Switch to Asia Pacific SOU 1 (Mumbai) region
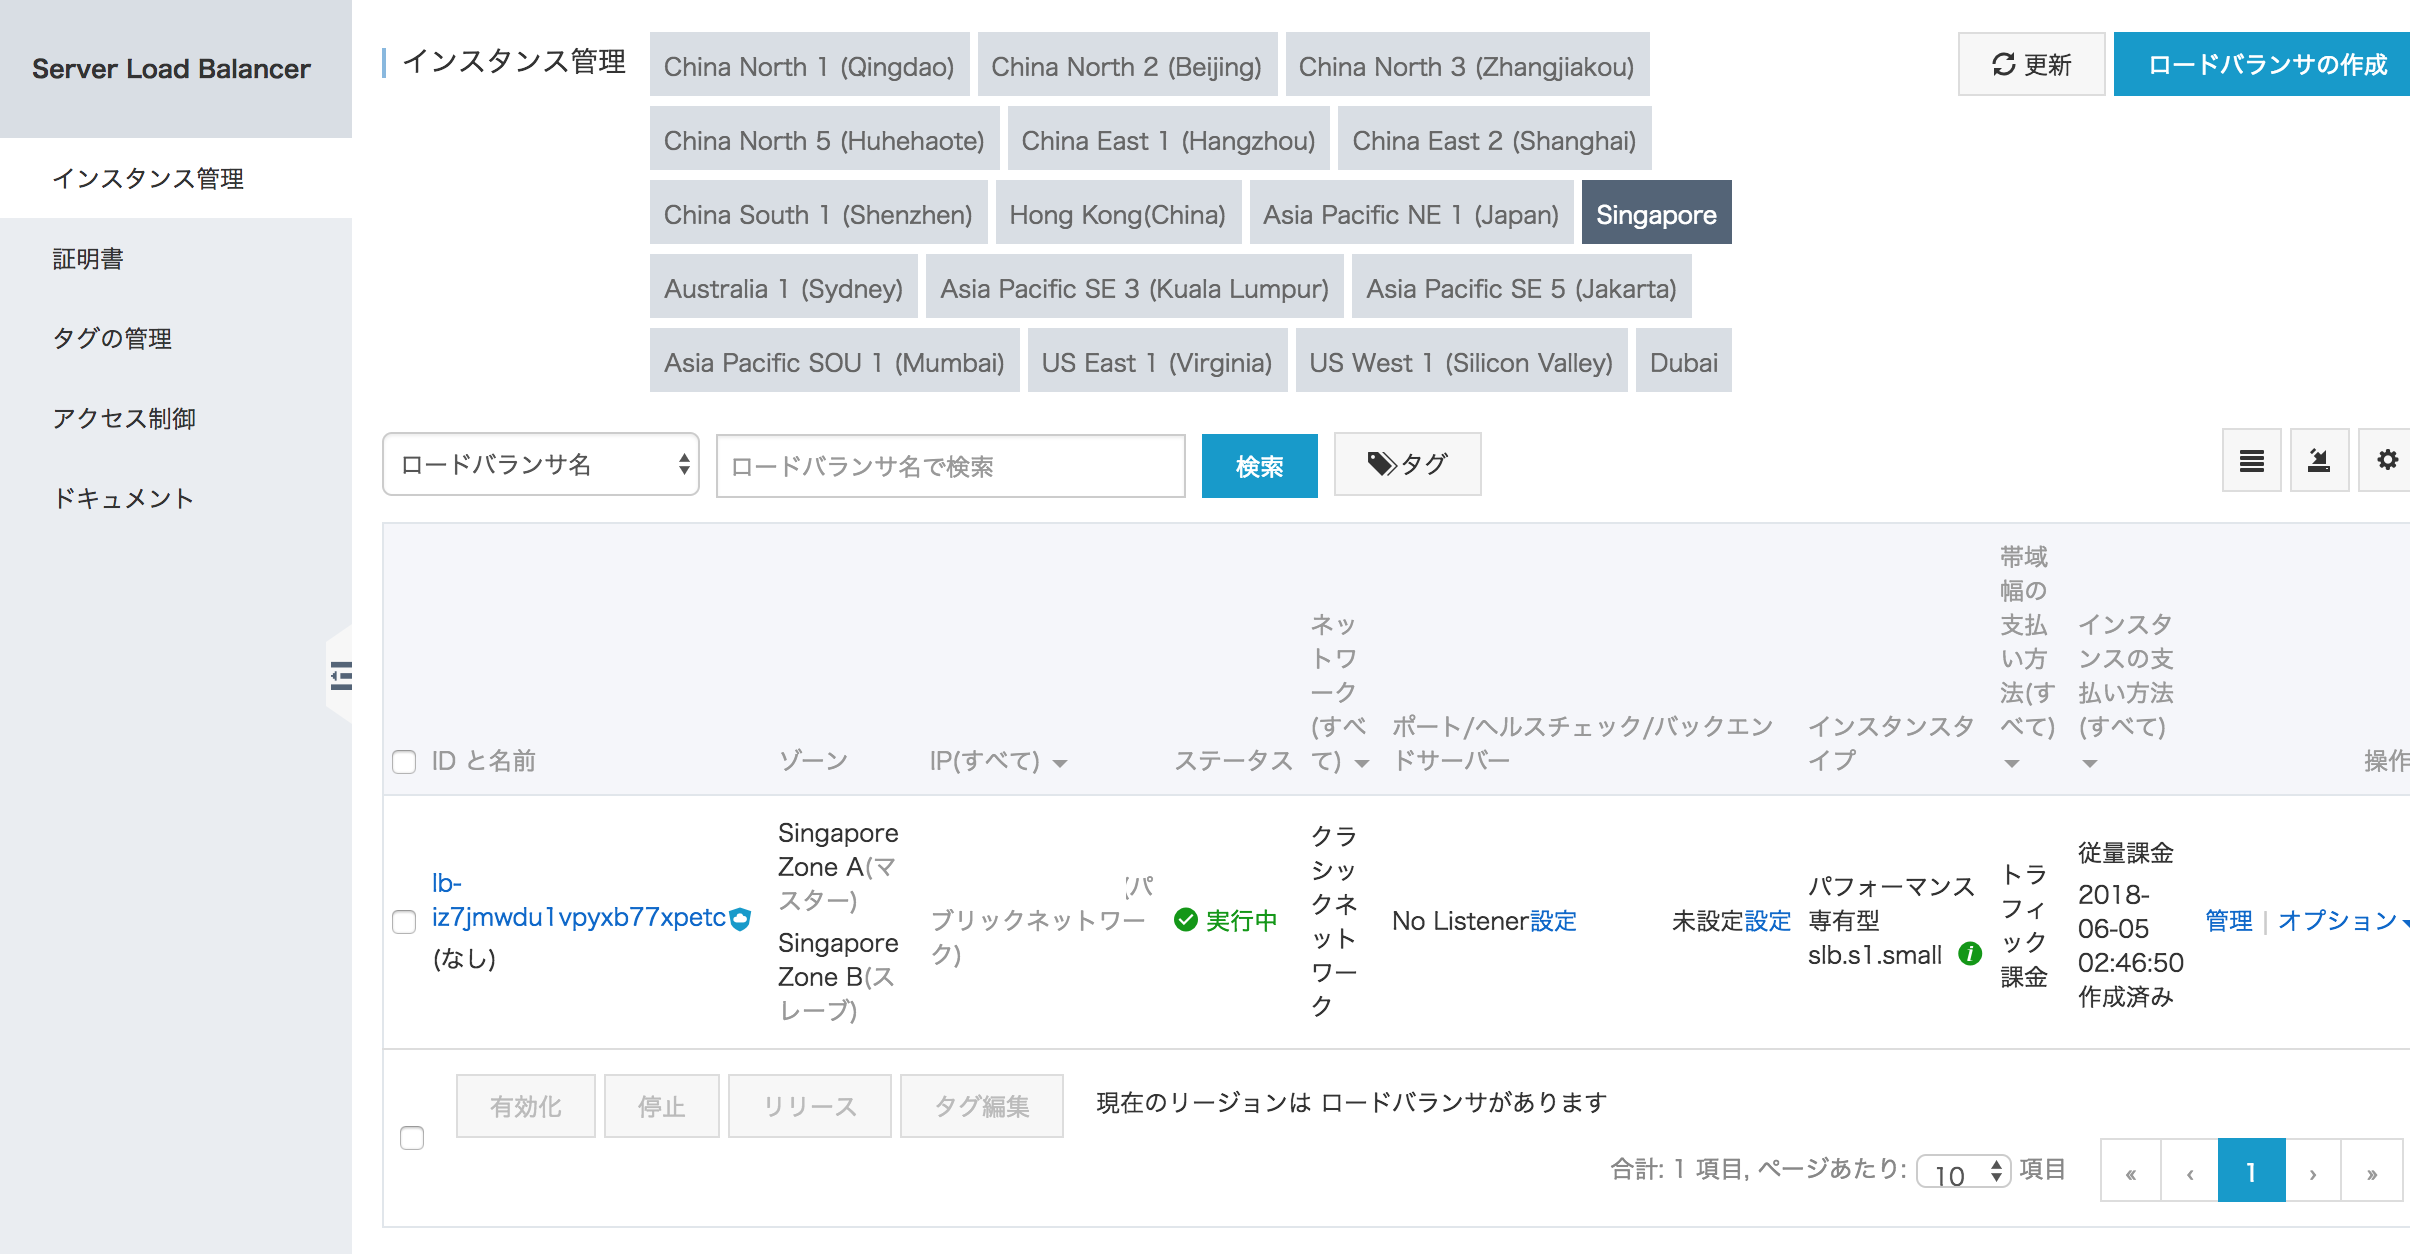The height and width of the screenshot is (1254, 2410). pyautogui.click(x=834, y=362)
